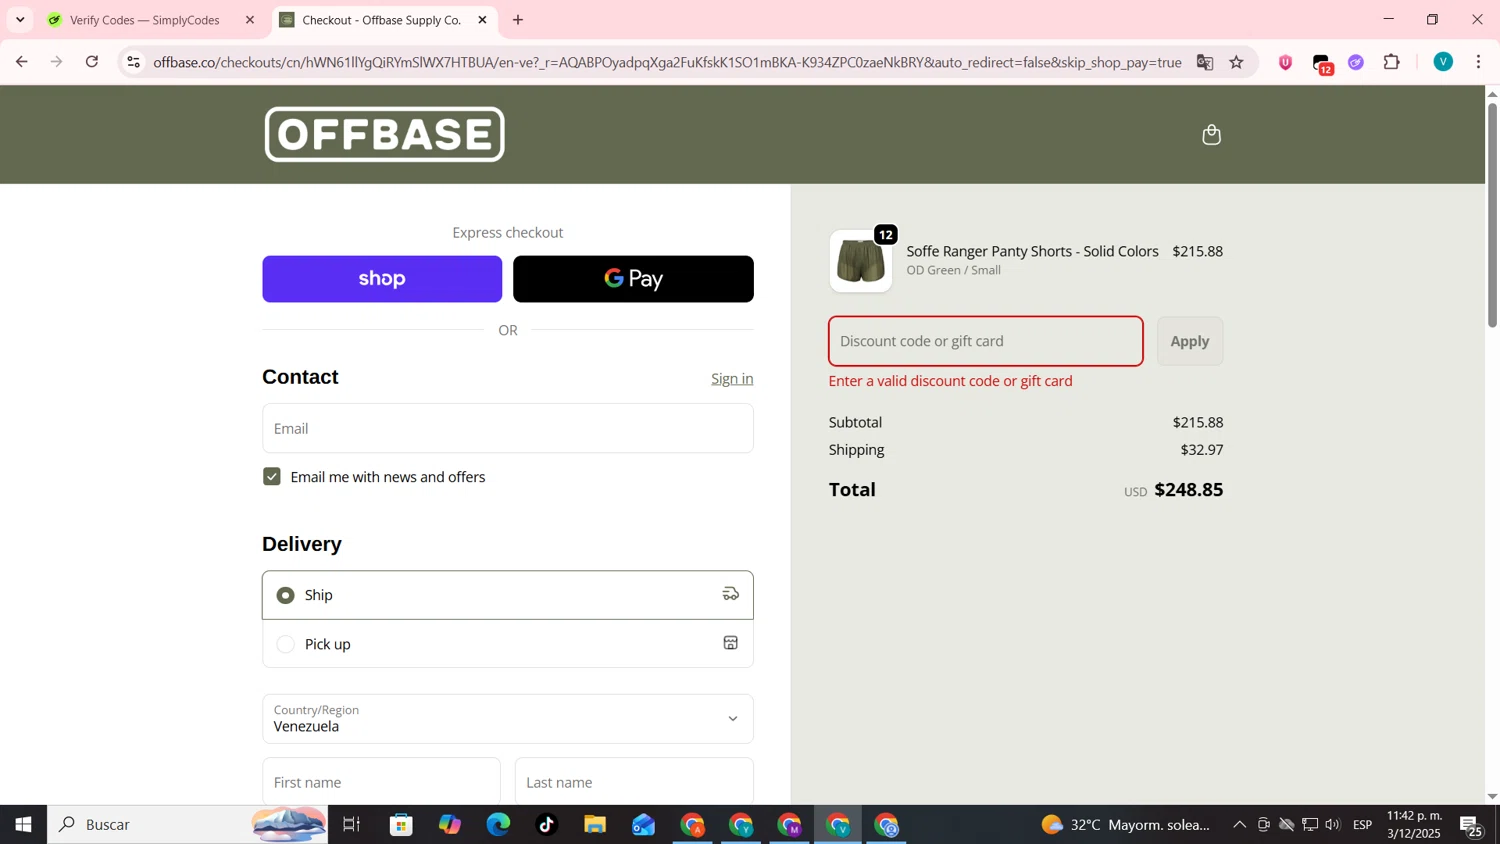Viewport: 1500px width, 844px height.
Task: Reload the current page
Action: (x=92, y=62)
